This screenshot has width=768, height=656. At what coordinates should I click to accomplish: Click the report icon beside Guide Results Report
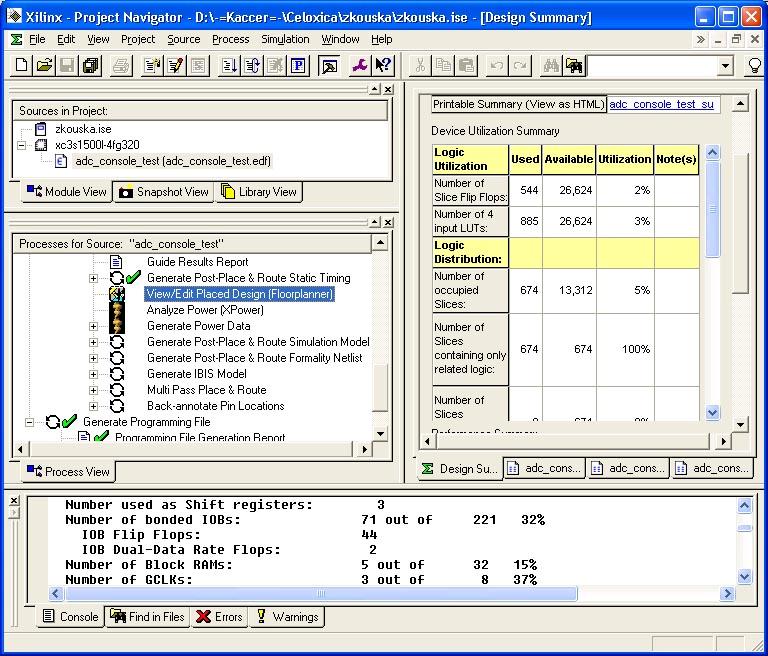pos(116,262)
